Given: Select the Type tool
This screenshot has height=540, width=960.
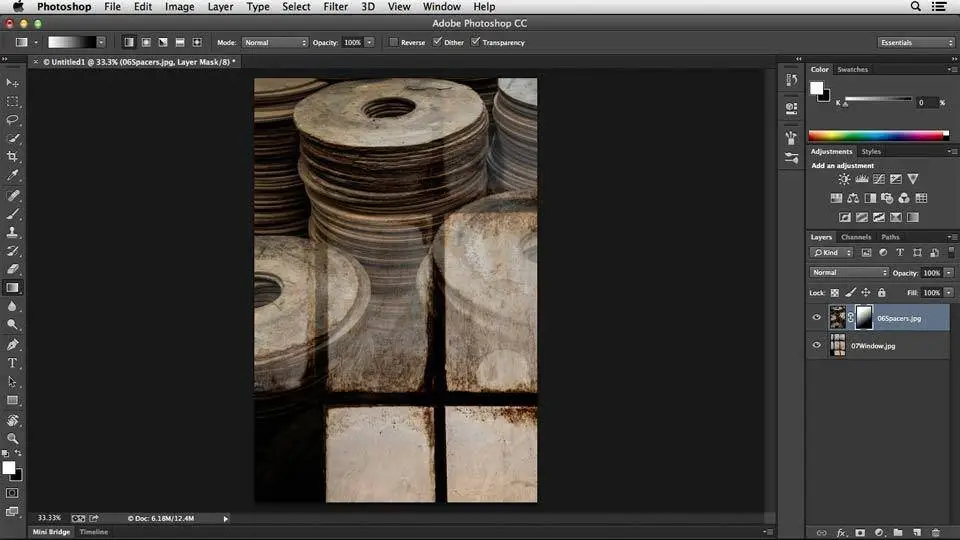Looking at the screenshot, I should click(x=13, y=363).
